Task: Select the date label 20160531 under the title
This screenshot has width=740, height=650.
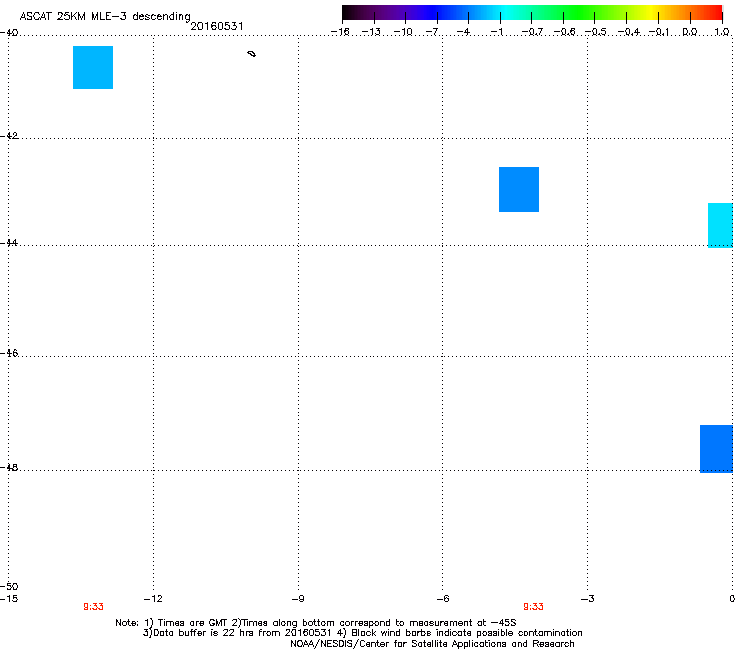Action: click(x=217, y=26)
